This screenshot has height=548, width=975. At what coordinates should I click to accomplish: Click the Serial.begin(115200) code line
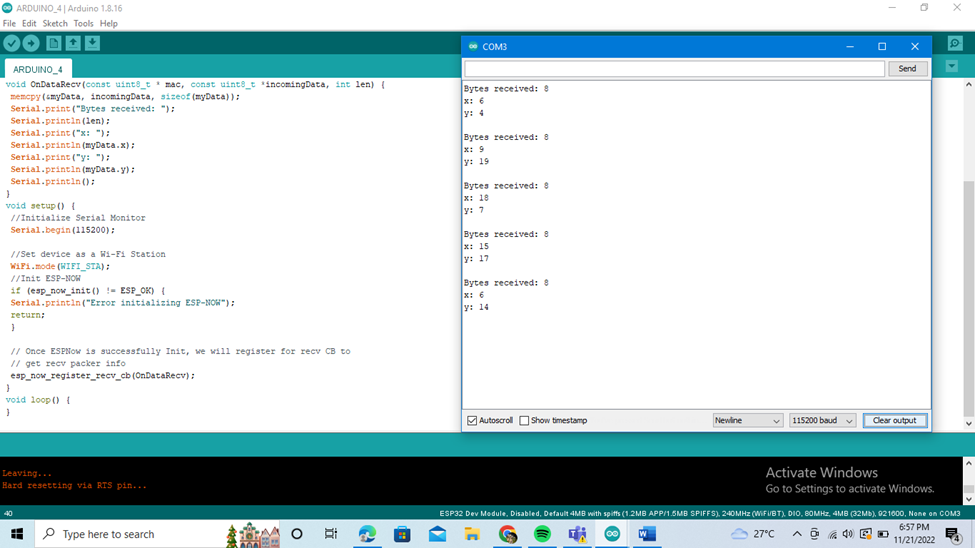click(x=63, y=230)
